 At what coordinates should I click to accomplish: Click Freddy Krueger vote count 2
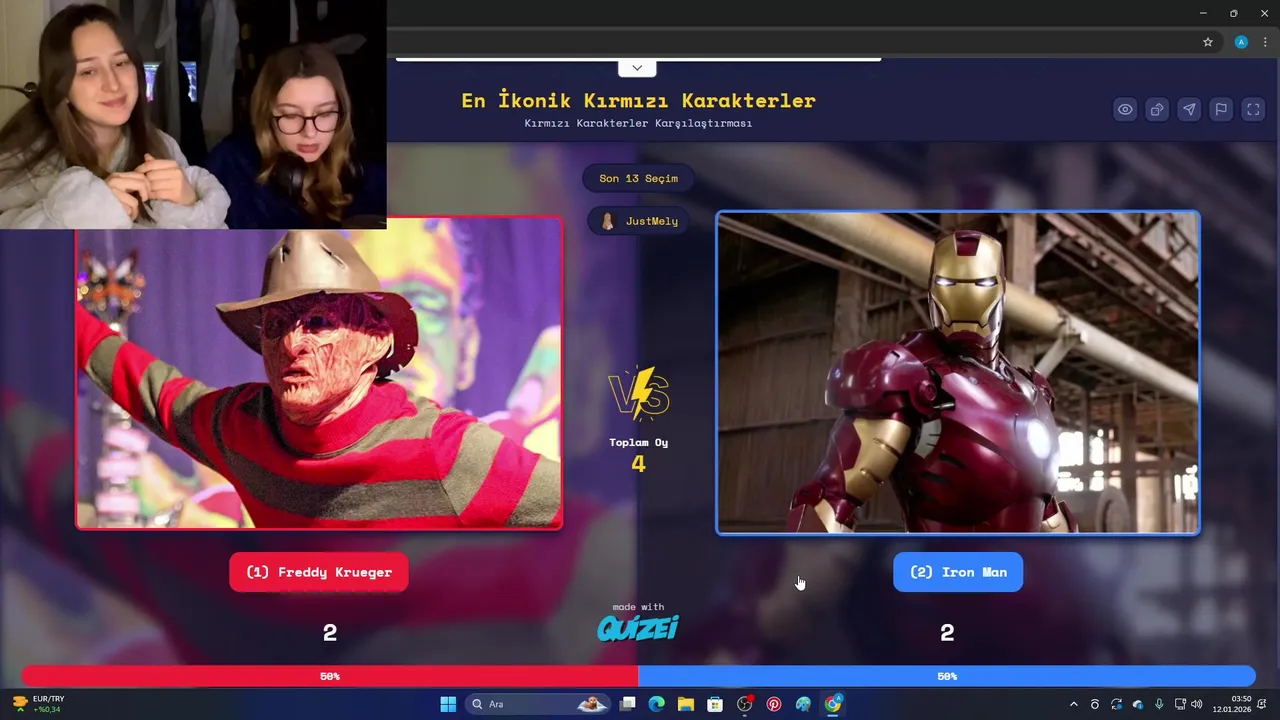[x=330, y=633]
